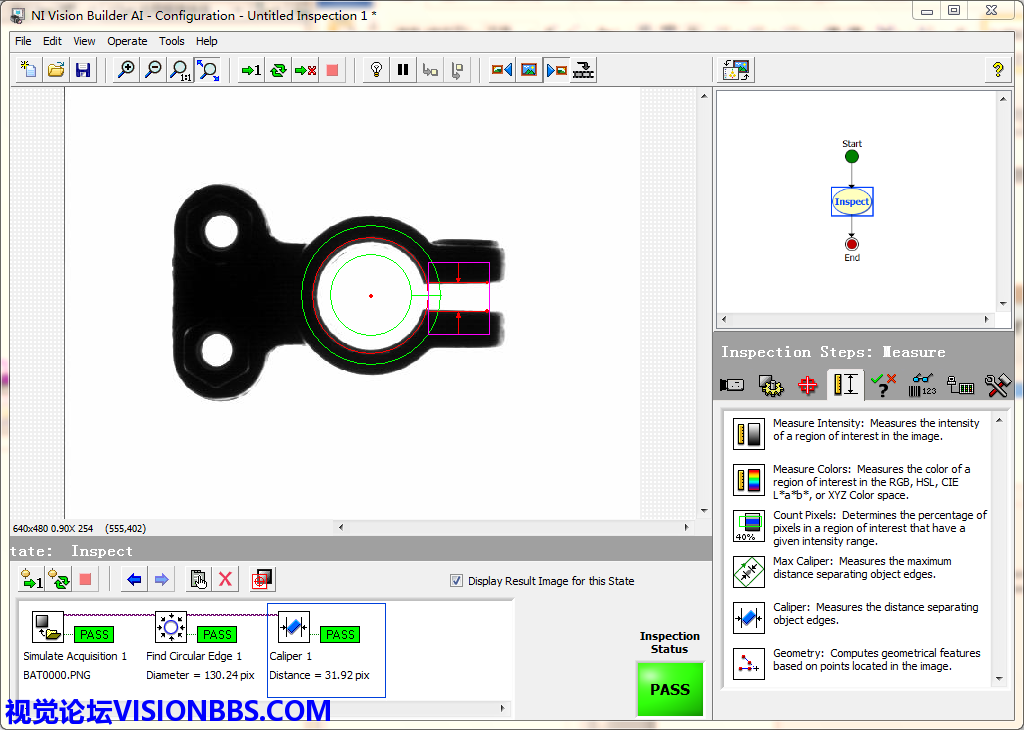
Task: Click the Run until failure icon
Action: (x=305, y=70)
